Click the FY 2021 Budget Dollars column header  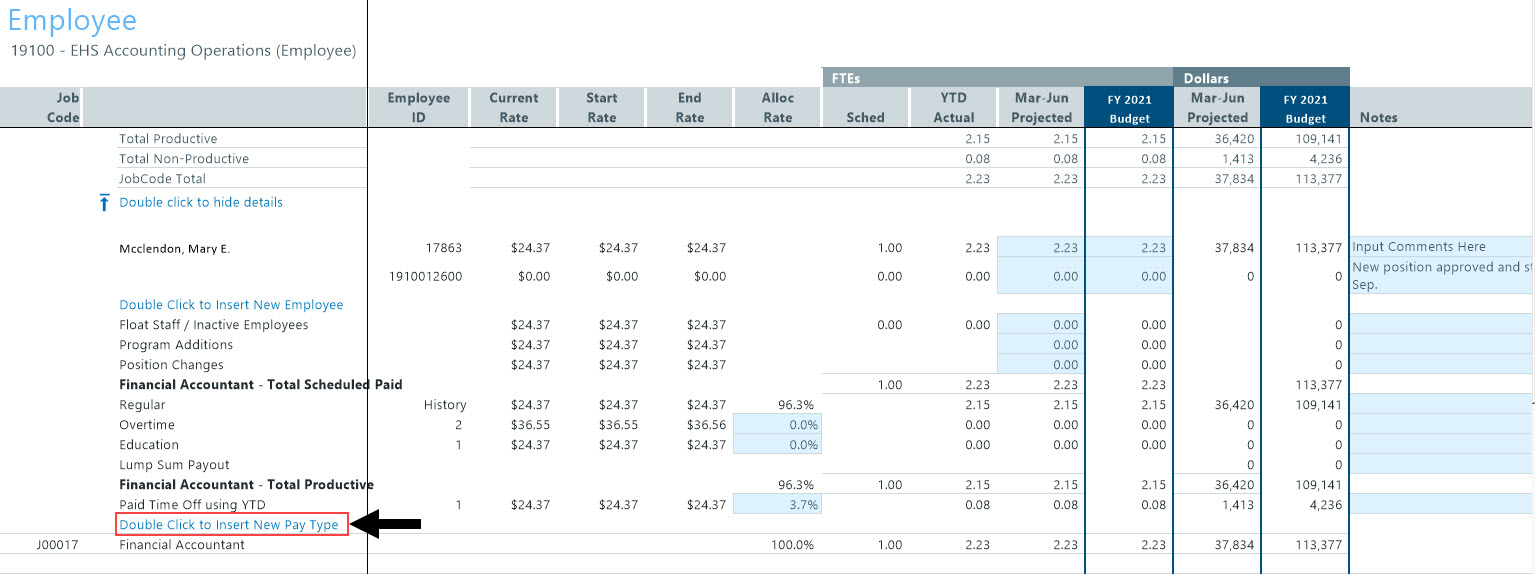point(1305,108)
